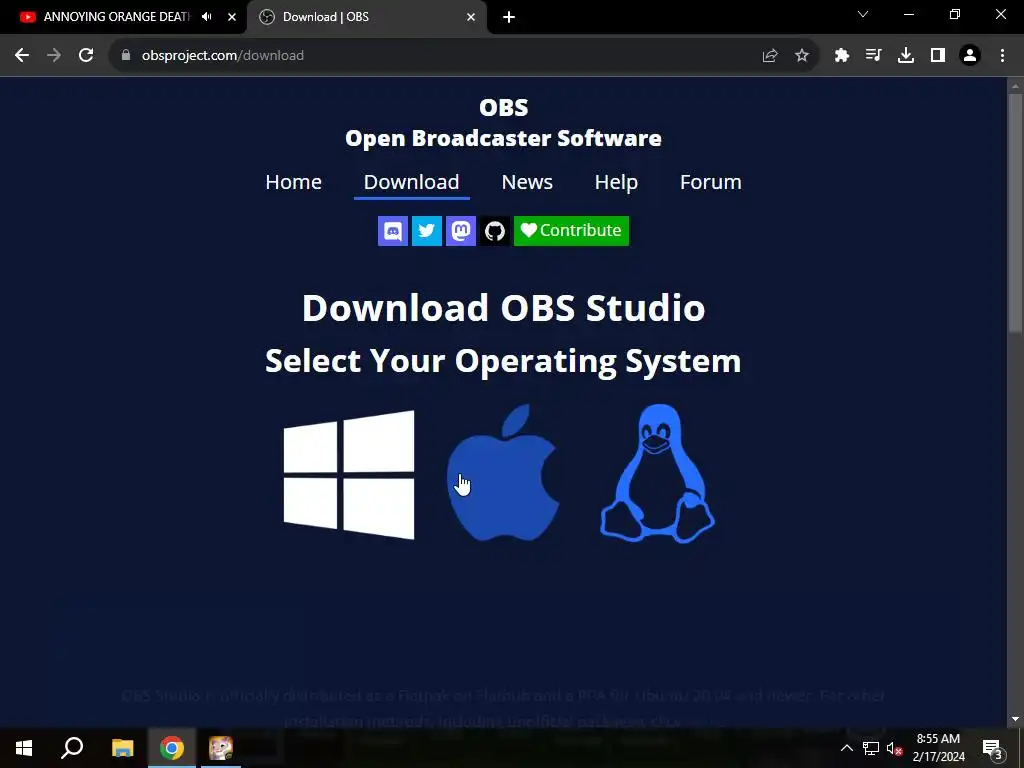This screenshot has height=768, width=1024.
Task: Show Chrome downloads
Action: [906, 56]
